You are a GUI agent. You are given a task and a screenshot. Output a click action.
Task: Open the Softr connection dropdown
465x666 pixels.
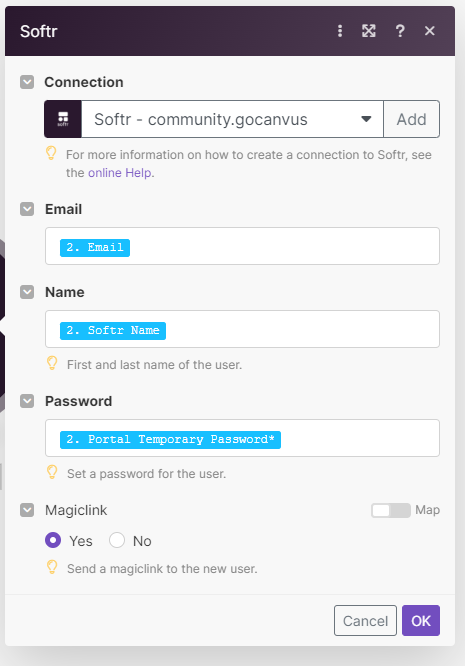(x=232, y=119)
